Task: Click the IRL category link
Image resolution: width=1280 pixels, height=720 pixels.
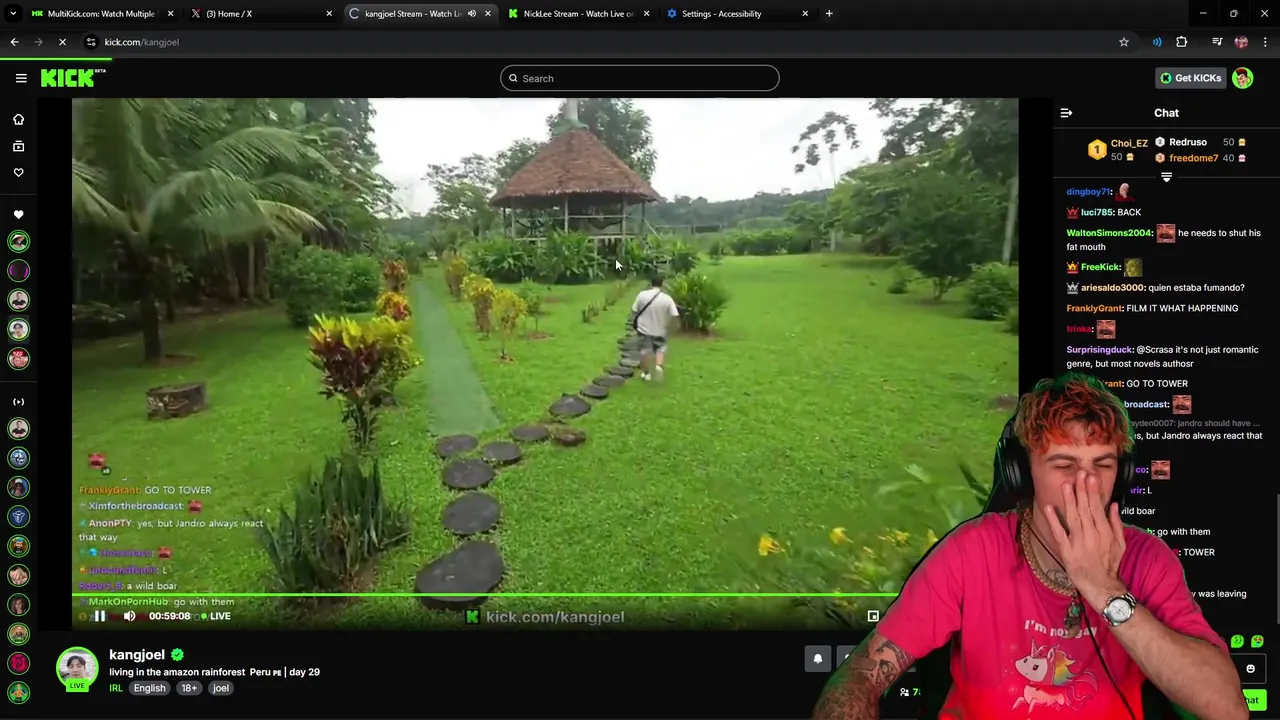Action: pyautogui.click(x=116, y=688)
